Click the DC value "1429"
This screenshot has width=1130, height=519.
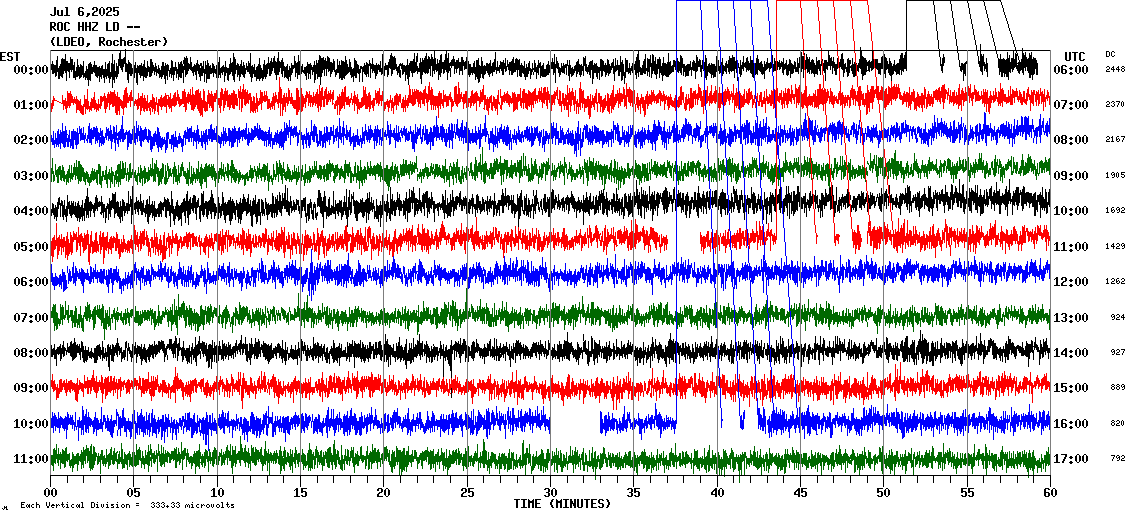point(1115,246)
